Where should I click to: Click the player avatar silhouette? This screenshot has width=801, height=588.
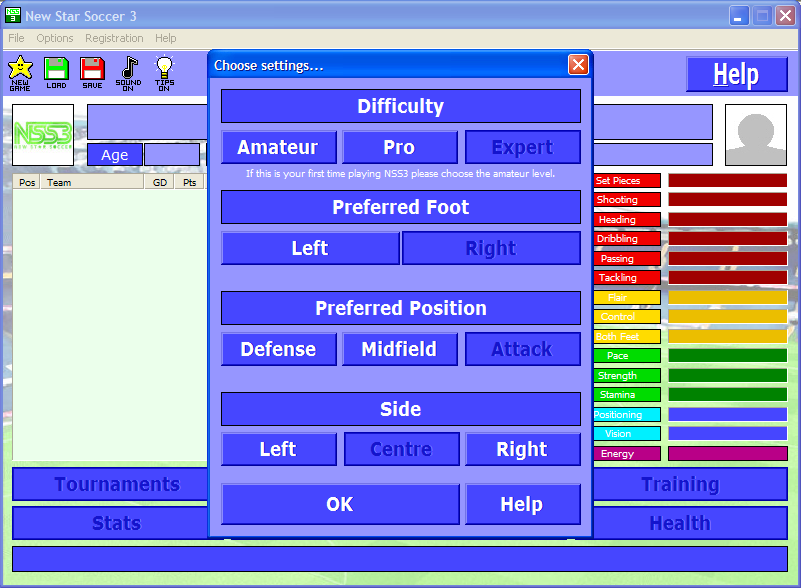tap(755, 135)
